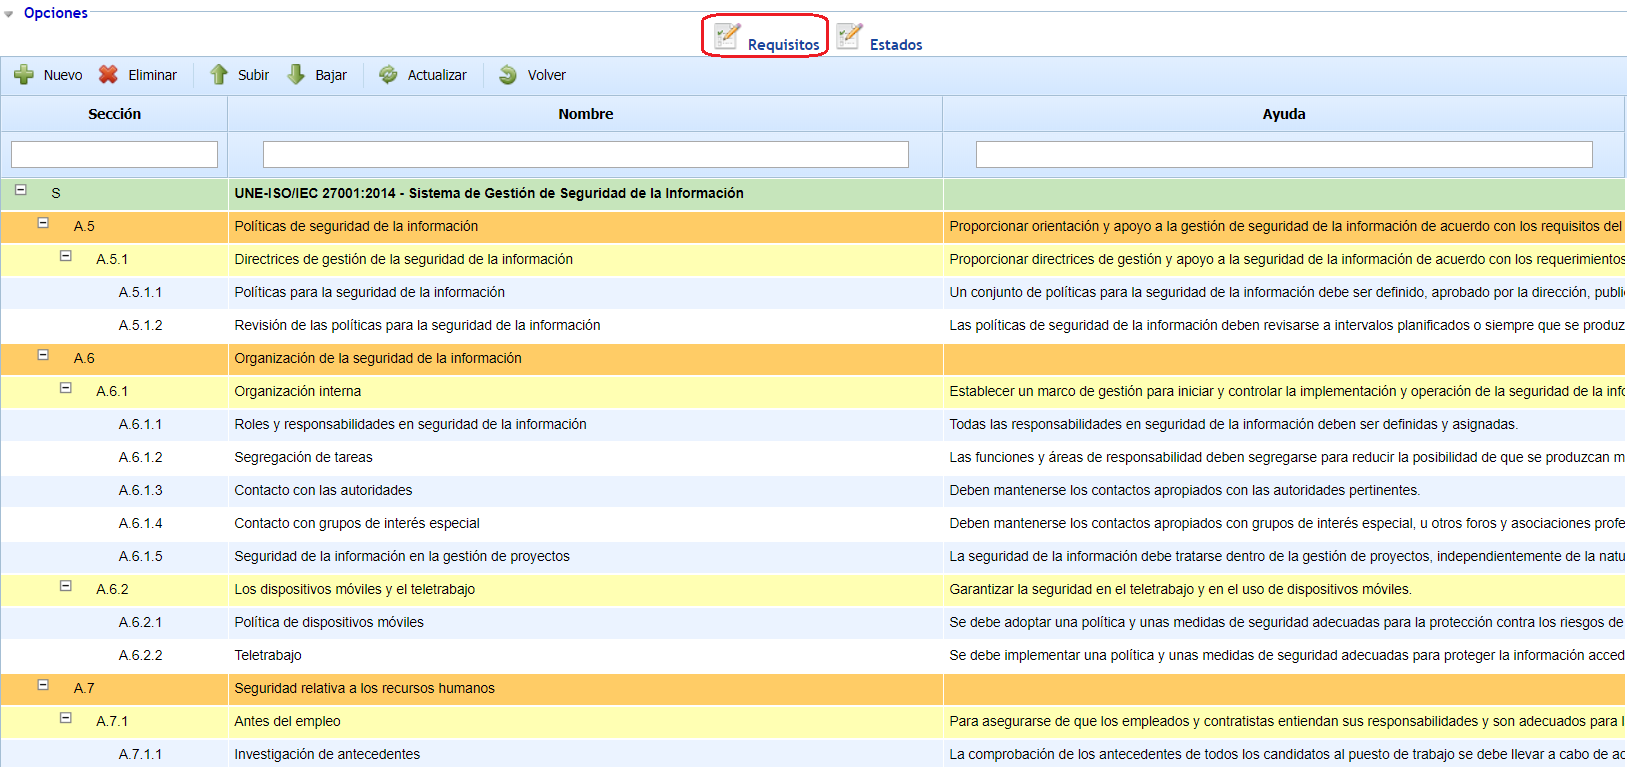Select the Teletrabajo row A.6.2.2
This screenshot has width=1627, height=767.
[x=268, y=655]
